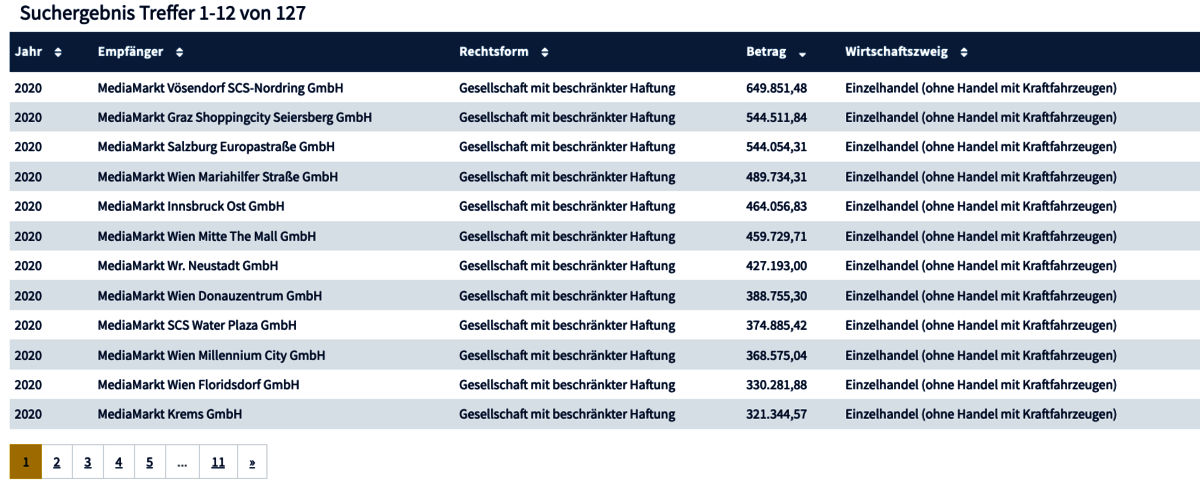Open results page 2

(x=57, y=462)
